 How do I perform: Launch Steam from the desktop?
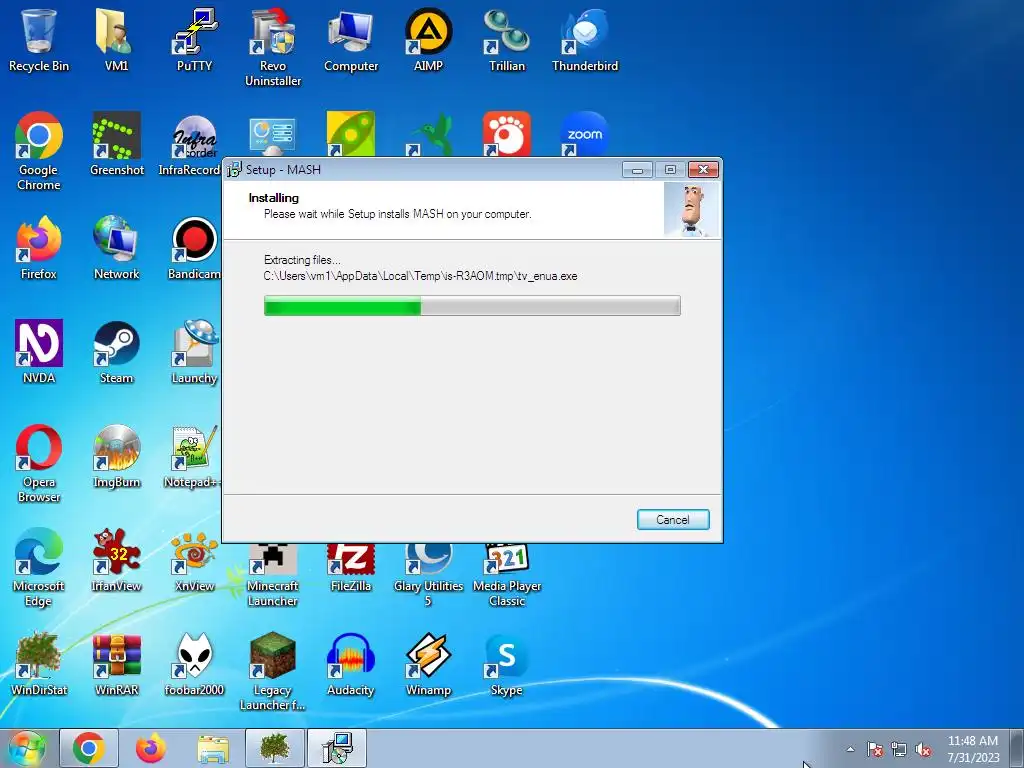116,351
